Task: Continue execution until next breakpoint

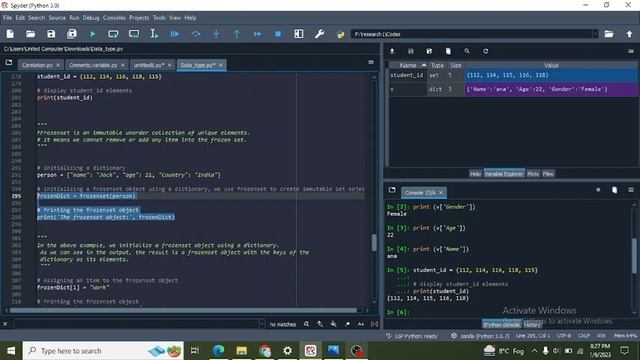Action: pyautogui.click(x=258, y=34)
